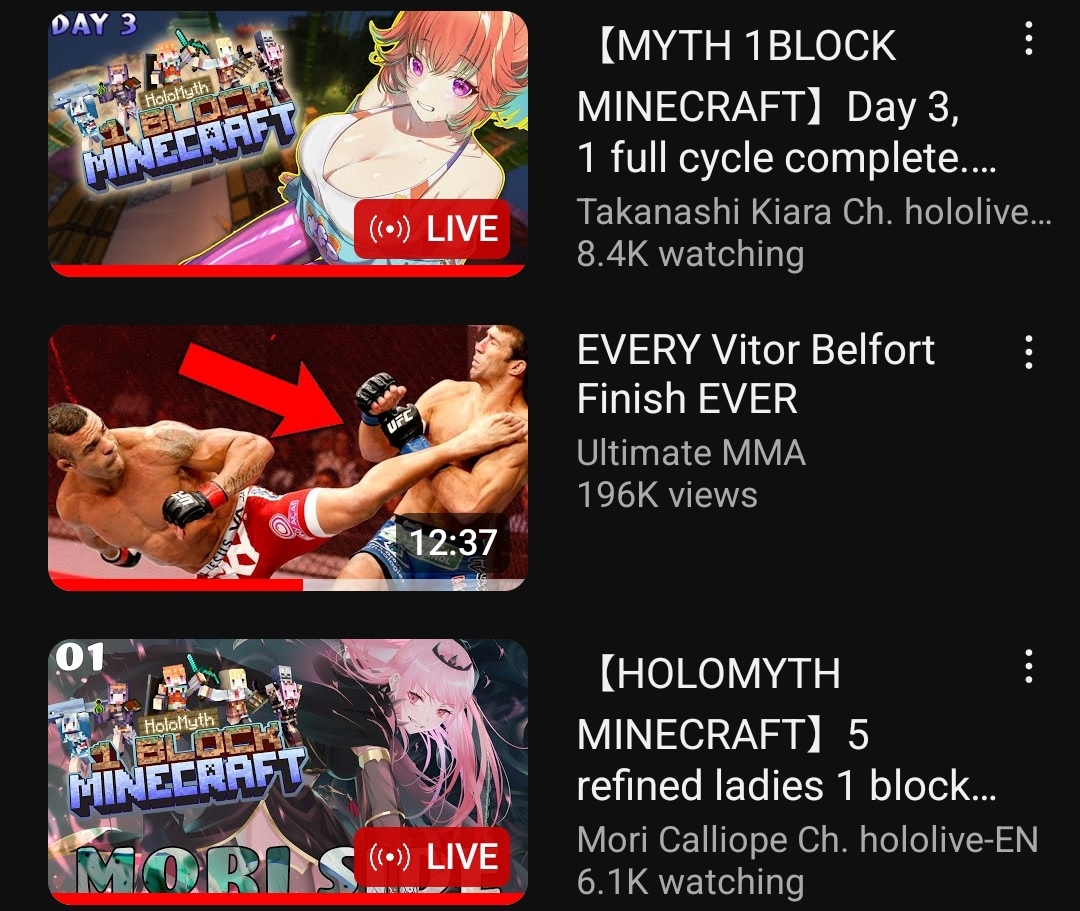Select title 'HOLOMYTH MINECRAFT 5 refined ladies'

[x=787, y=730]
